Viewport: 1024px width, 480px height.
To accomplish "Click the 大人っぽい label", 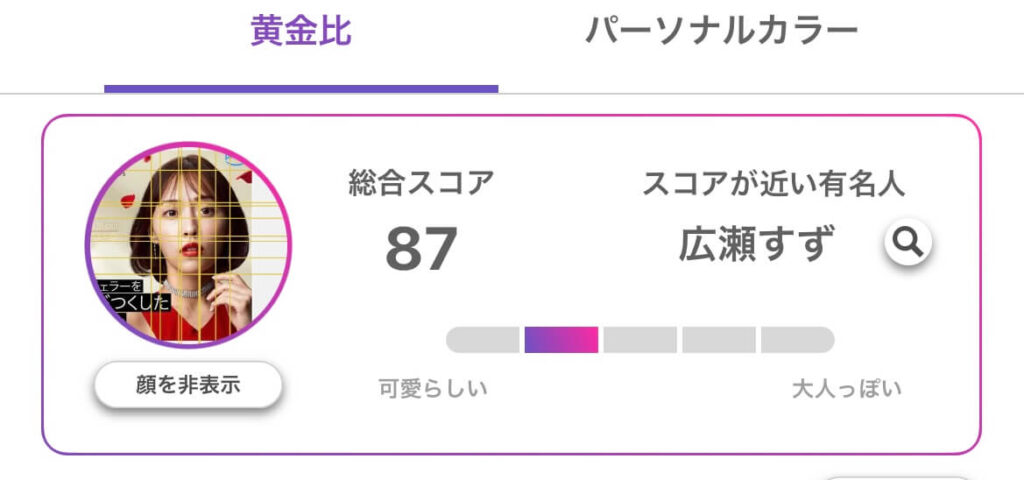I will click(x=846, y=389).
